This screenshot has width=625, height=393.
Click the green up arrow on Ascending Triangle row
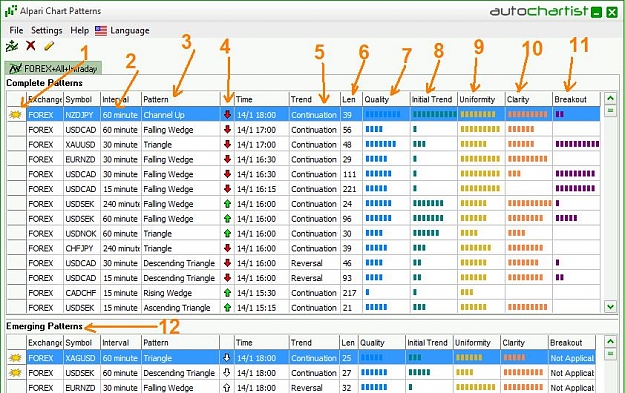227,308
